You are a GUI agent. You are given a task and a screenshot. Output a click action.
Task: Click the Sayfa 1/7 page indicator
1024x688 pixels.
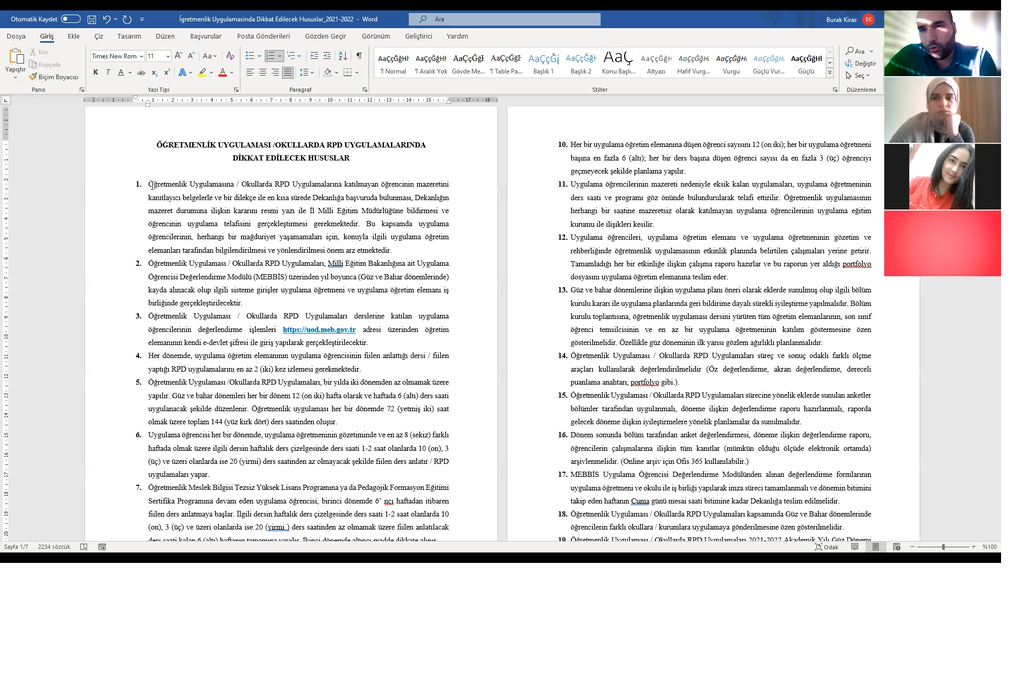16,547
